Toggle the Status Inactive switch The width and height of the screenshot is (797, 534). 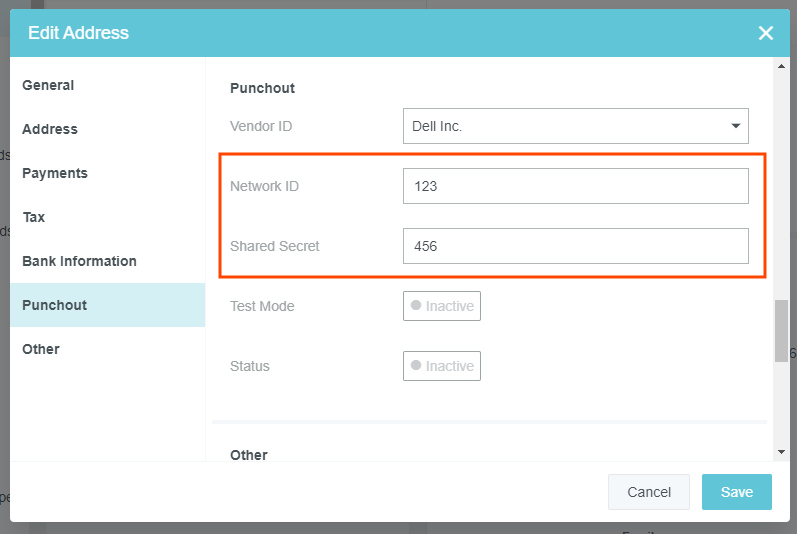pos(442,366)
